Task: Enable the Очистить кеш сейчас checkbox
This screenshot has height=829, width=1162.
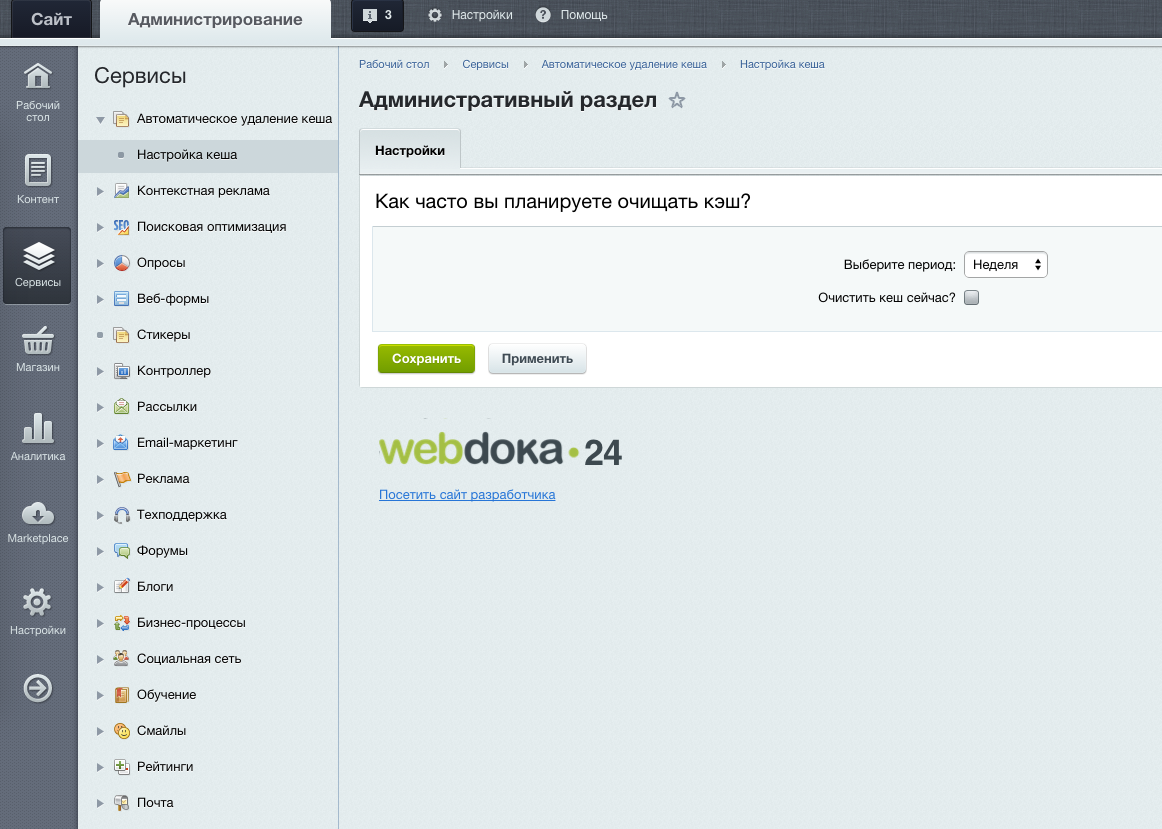Action: click(972, 298)
